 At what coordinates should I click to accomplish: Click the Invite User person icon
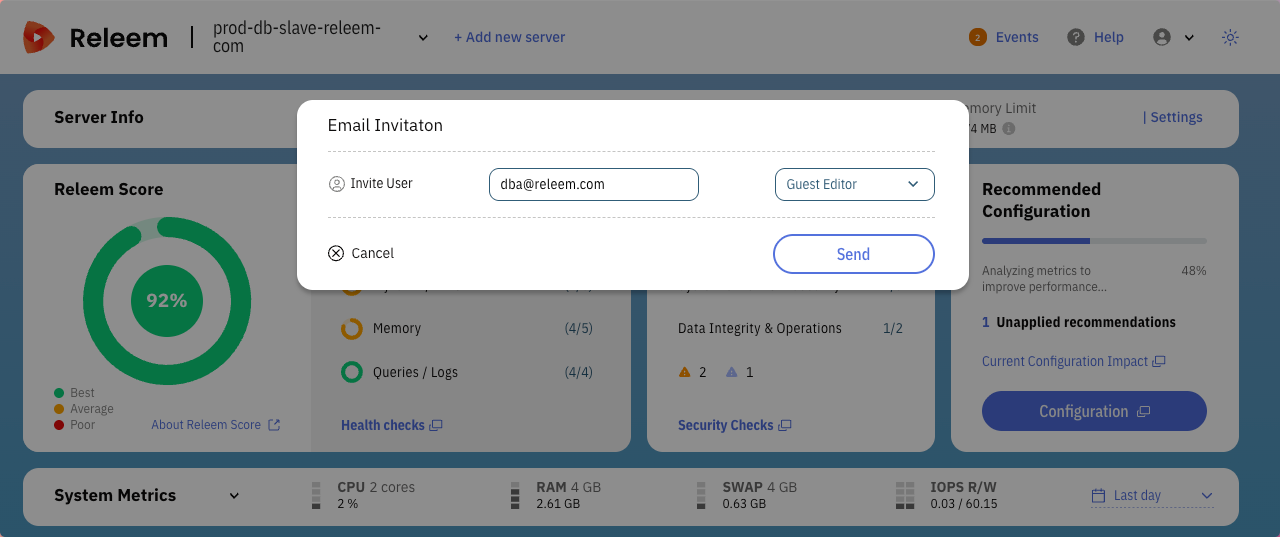click(336, 184)
